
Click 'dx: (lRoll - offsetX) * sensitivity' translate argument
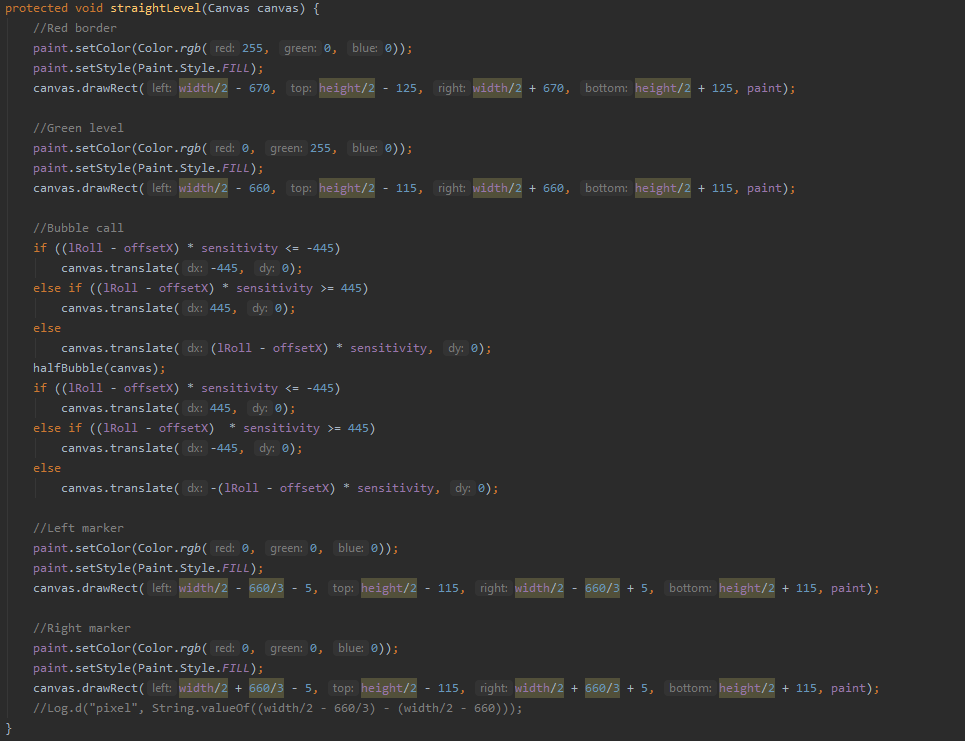[306, 348]
